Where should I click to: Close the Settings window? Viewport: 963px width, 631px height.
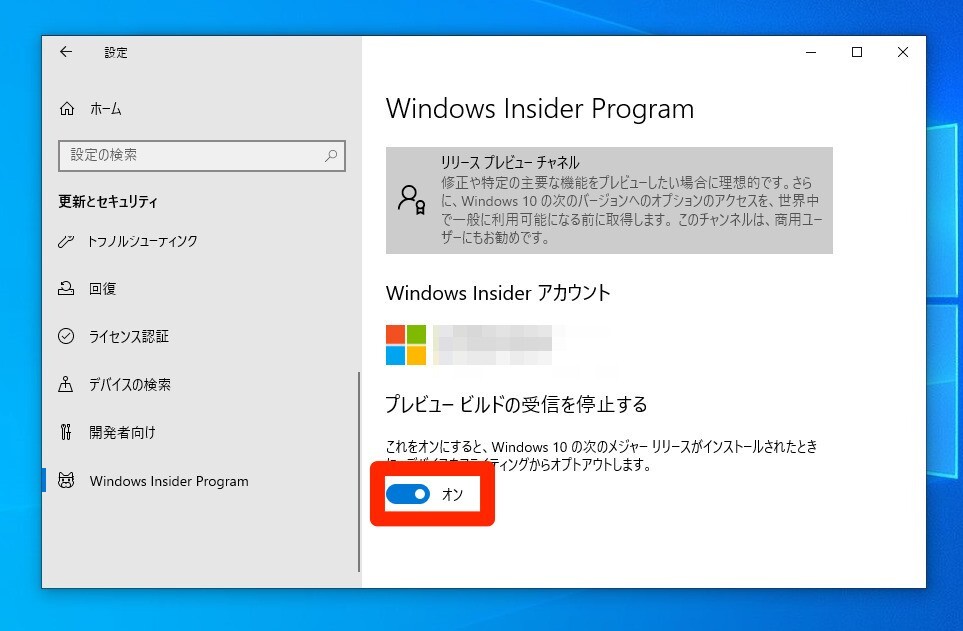[x=903, y=52]
